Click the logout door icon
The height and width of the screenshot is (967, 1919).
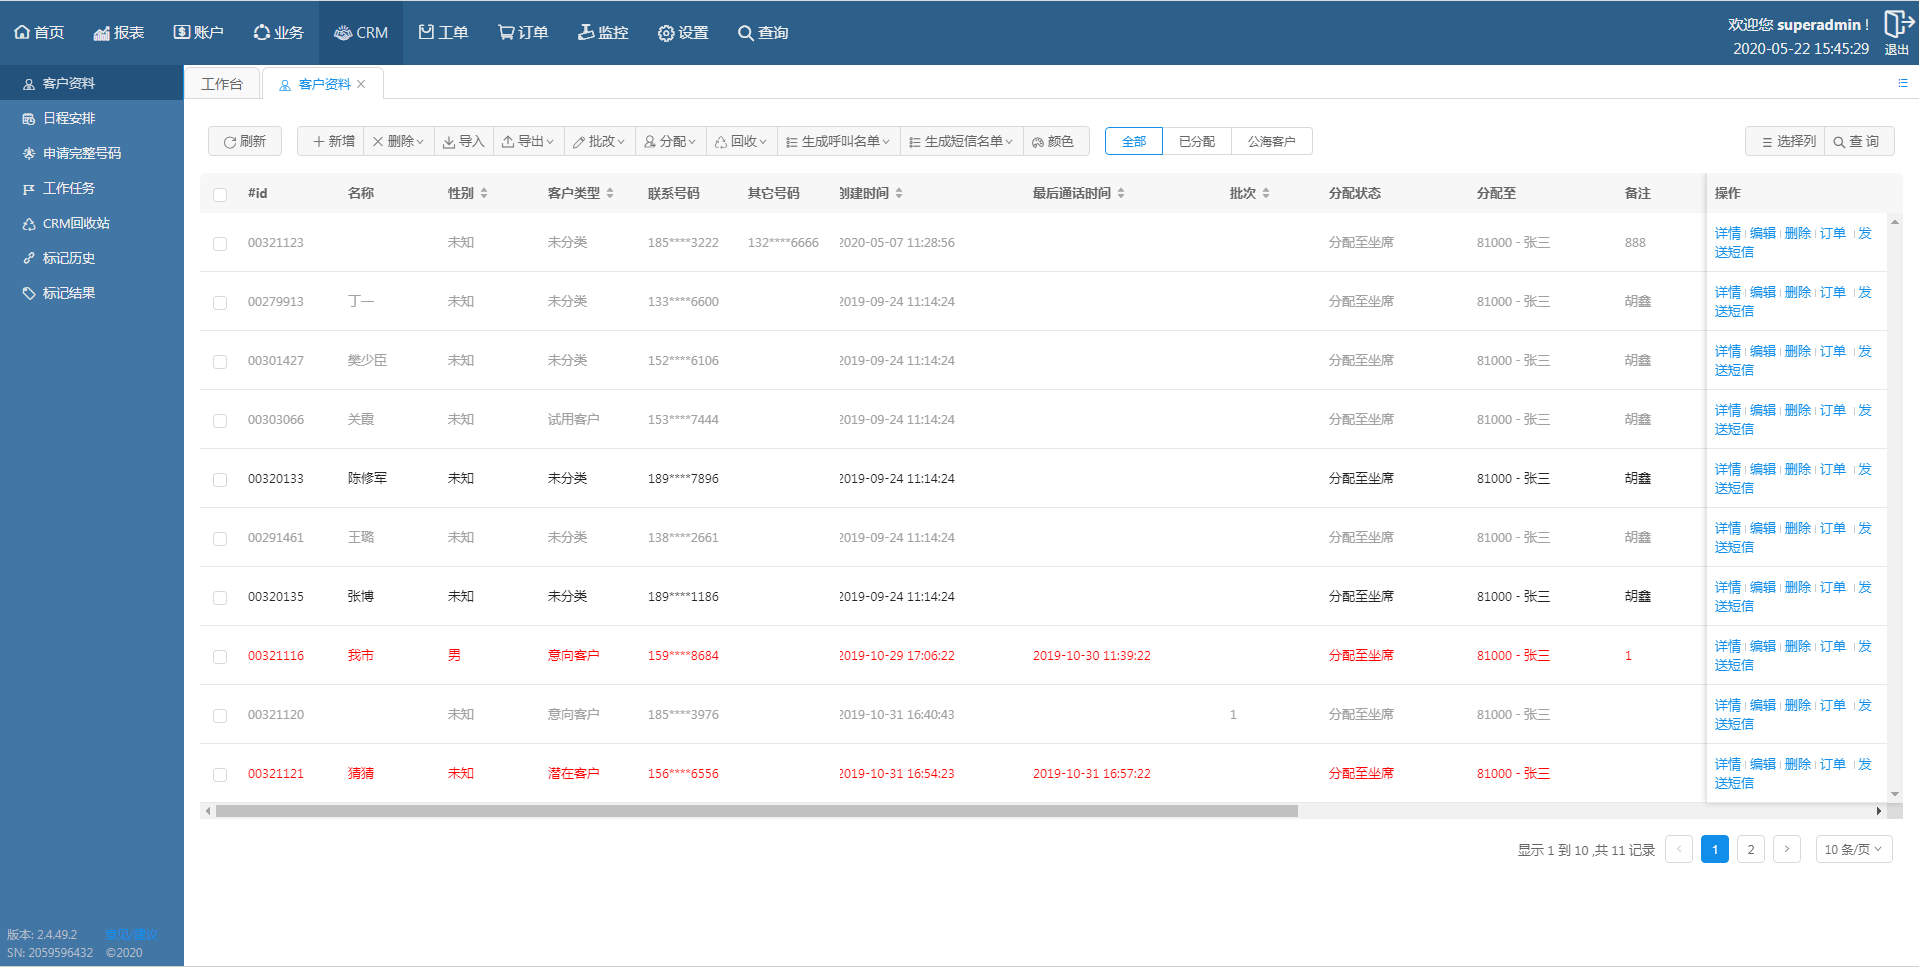[1896, 24]
